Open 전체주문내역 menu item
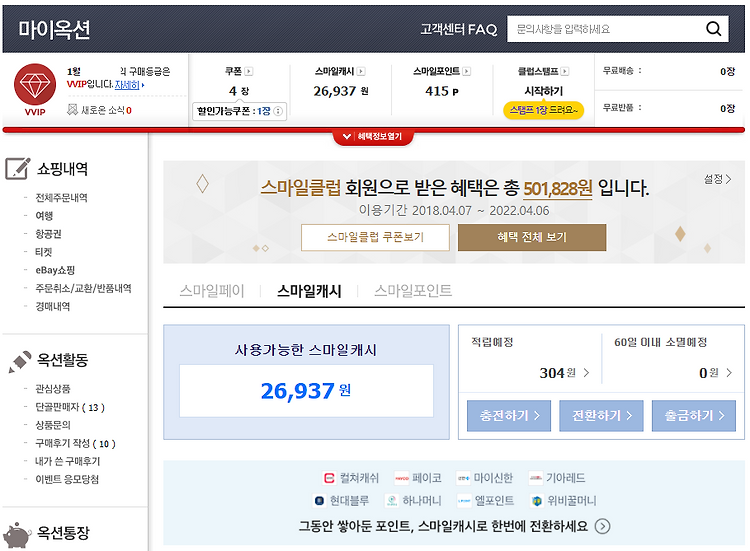The width and height of the screenshot is (750, 551). [x=61, y=198]
